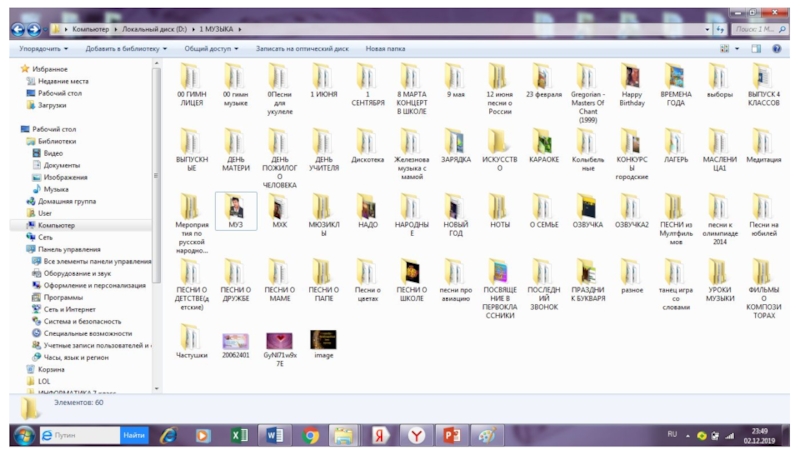The width and height of the screenshot is (800, 450).
Task: Select the ВРЕМЕНА ГОДА folder
Action: coord(676,85)
